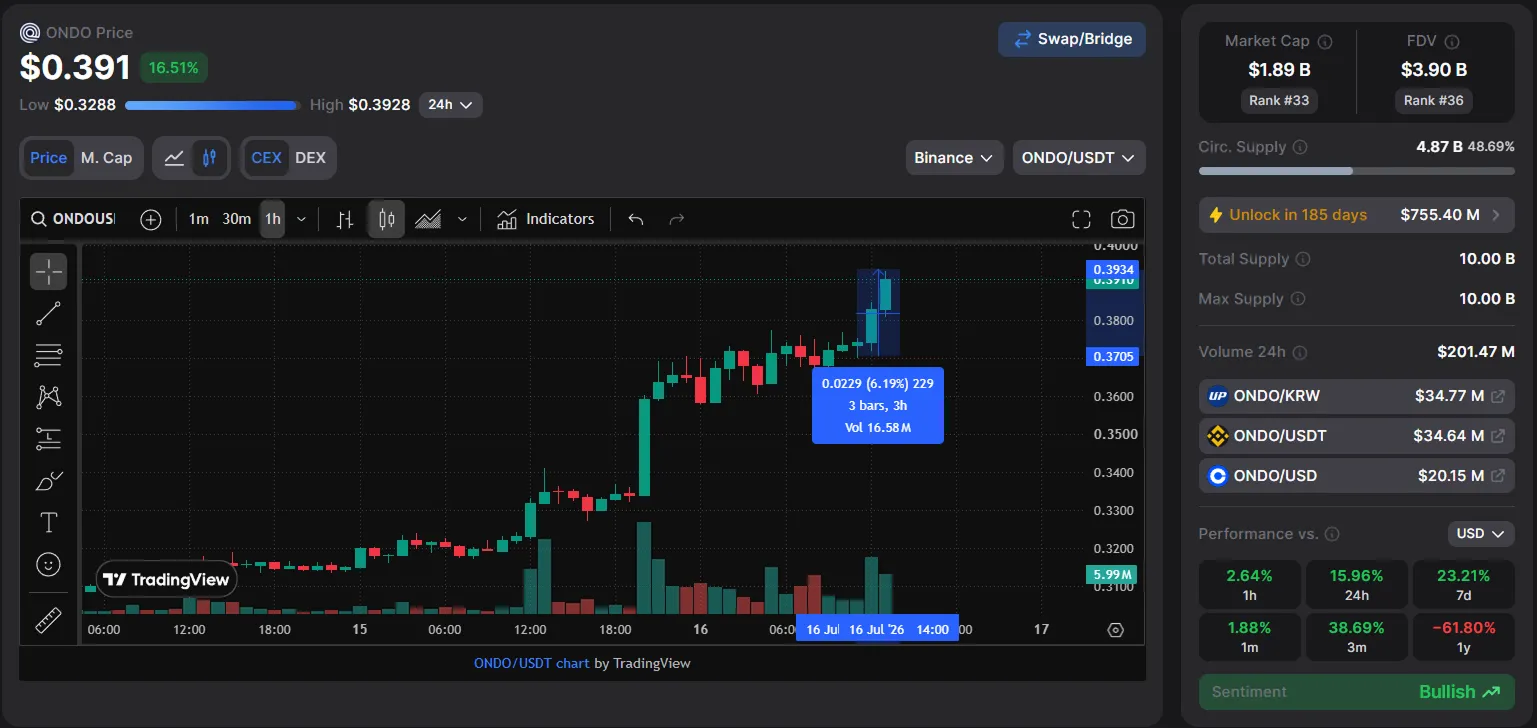Select the ruler measure tool
The width and height of the screenshot is (1537, 728).
click(x=48, y=621)
